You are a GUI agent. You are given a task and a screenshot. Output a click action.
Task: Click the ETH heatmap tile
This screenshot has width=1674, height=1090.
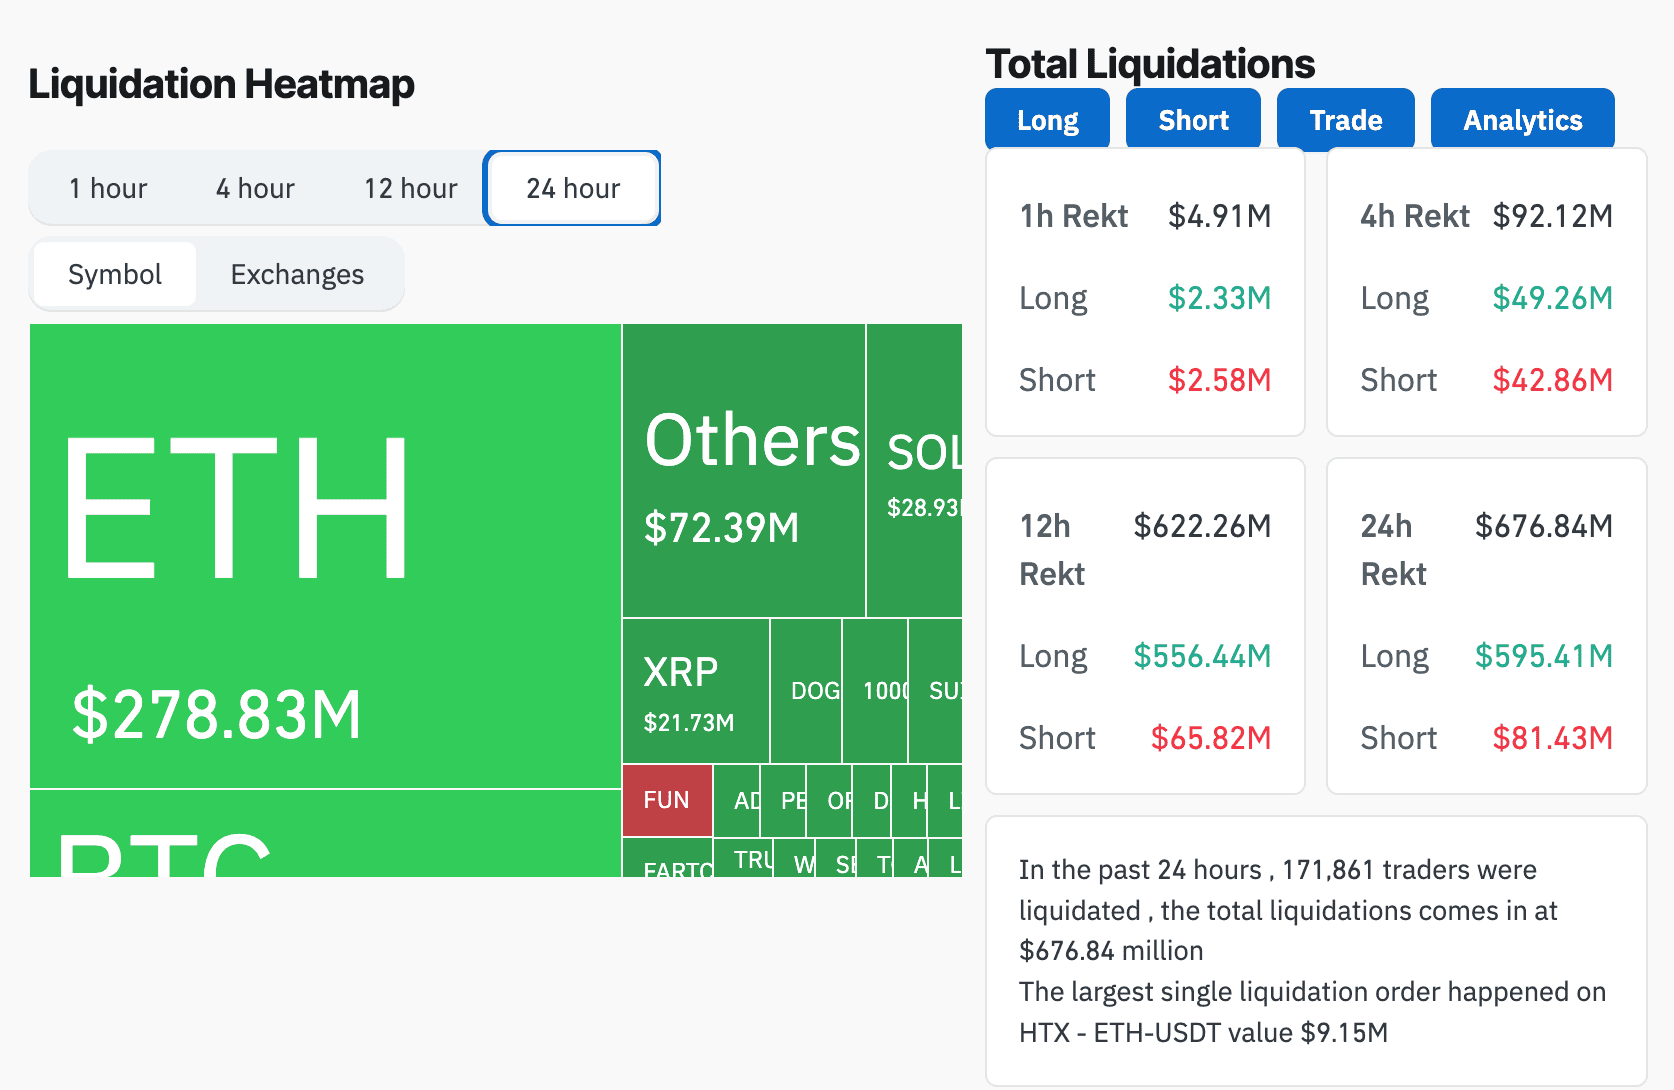(x=325, y=555)
